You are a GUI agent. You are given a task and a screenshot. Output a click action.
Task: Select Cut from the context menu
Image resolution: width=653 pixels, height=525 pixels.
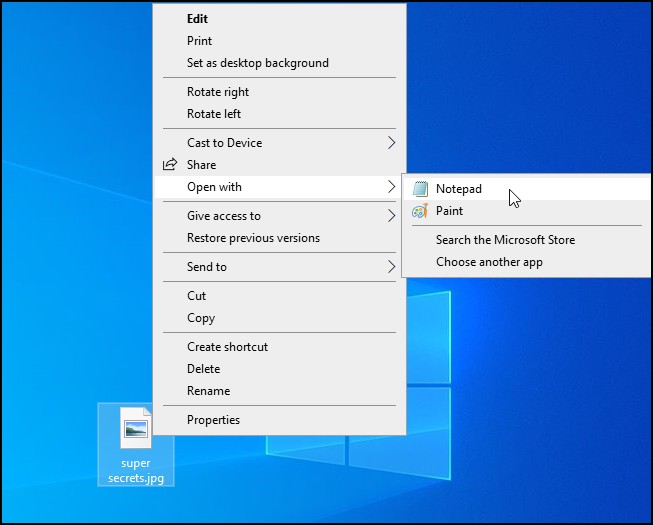pos(196,296)
